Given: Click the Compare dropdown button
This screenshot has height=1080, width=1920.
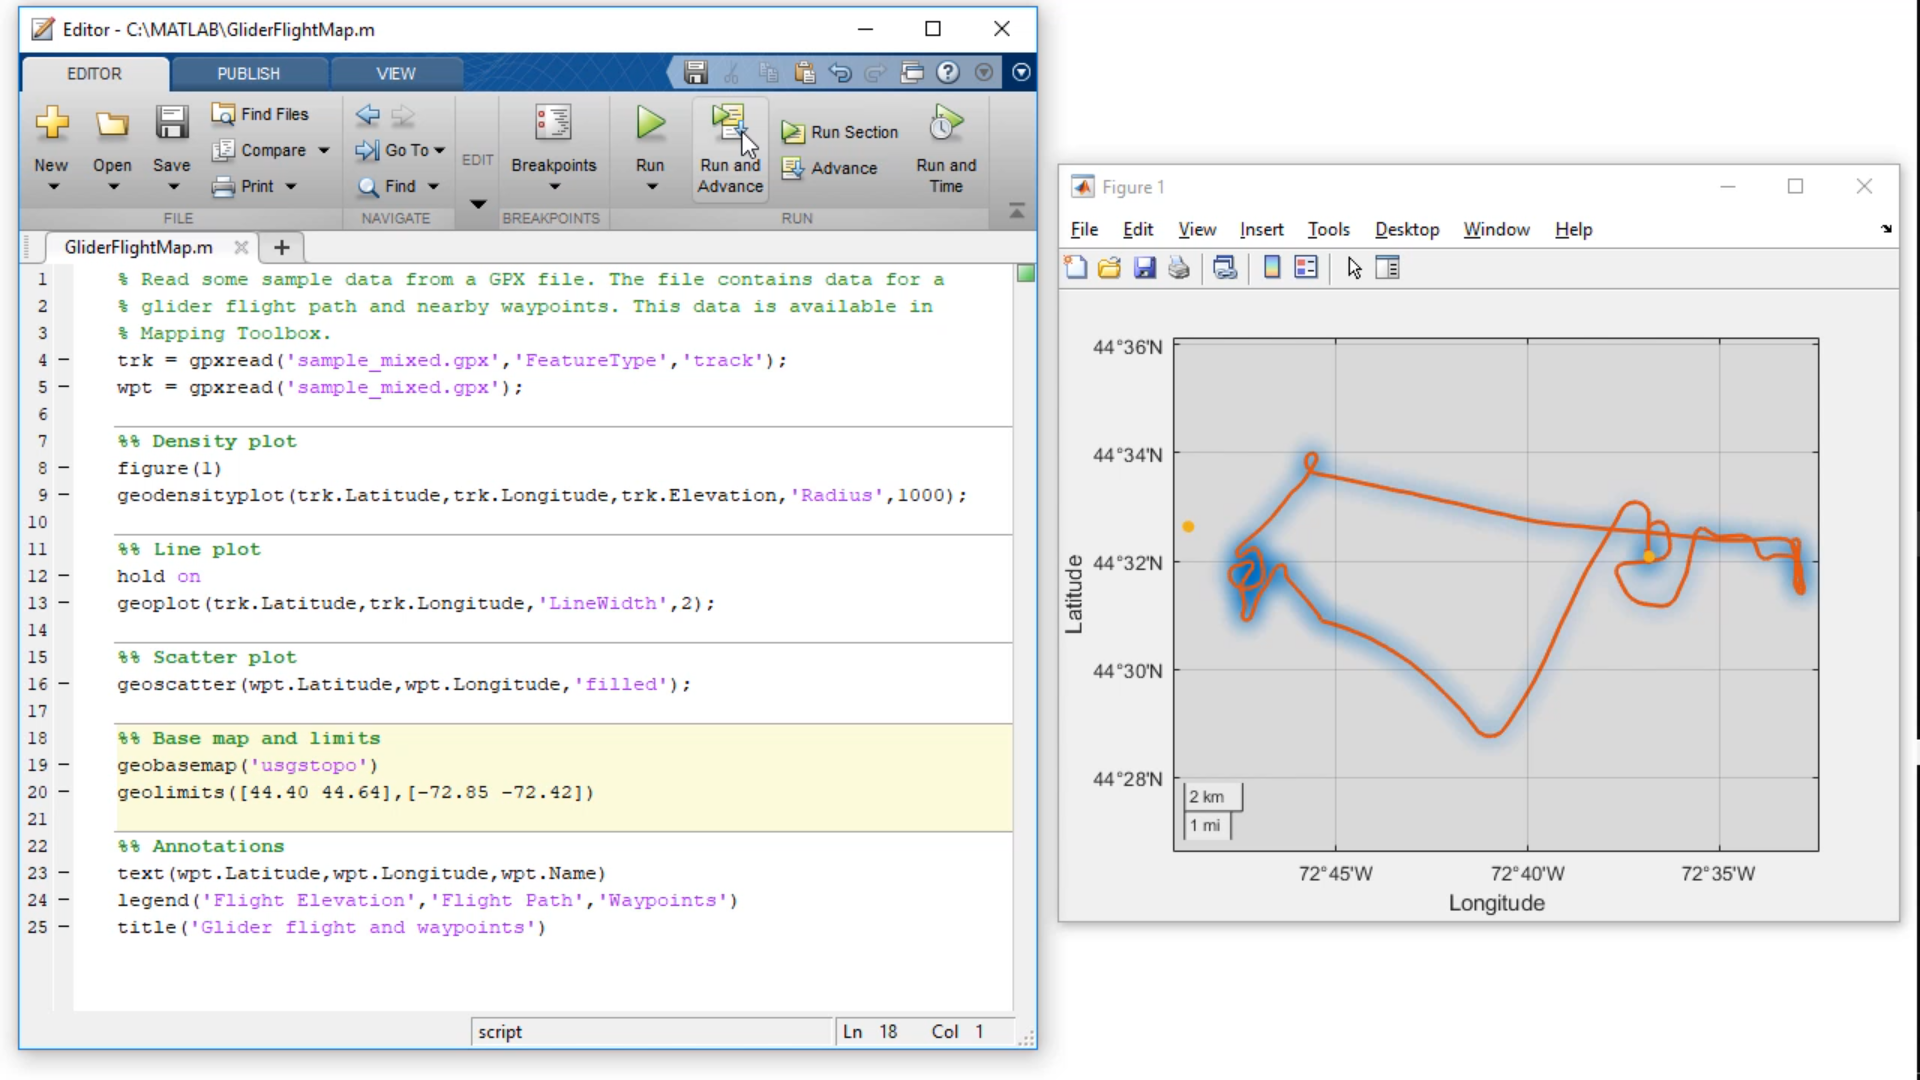Looking at the screenshot, I should (x=322, y=149).
